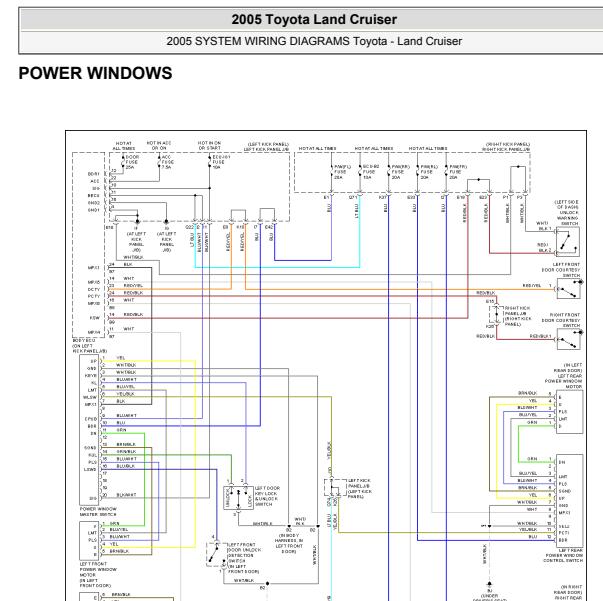Click the 'RIGHT FRONT DOOR COURTESY SWITCH' label
The height and width of the screenshot is (601, 603).
coord(561,320)
